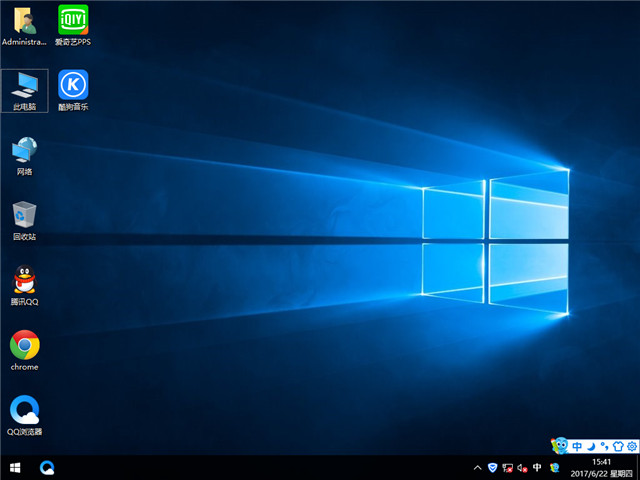
Task: Toggle the punctuation mode on the IME toolbar
Action: pos(604,447)
